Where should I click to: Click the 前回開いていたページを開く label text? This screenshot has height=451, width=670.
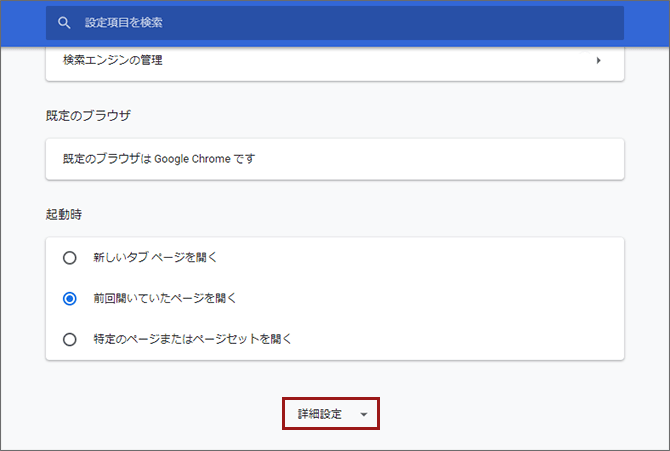165,298
